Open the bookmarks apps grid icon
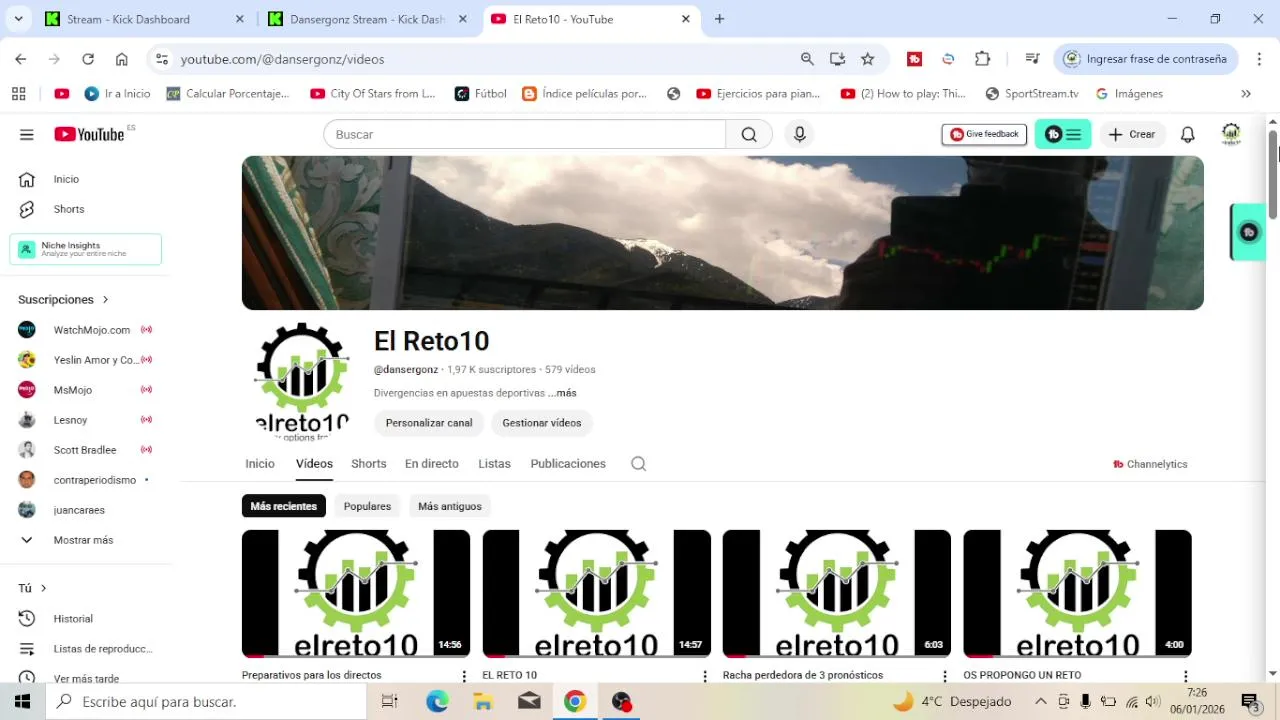 coord(18,93)
